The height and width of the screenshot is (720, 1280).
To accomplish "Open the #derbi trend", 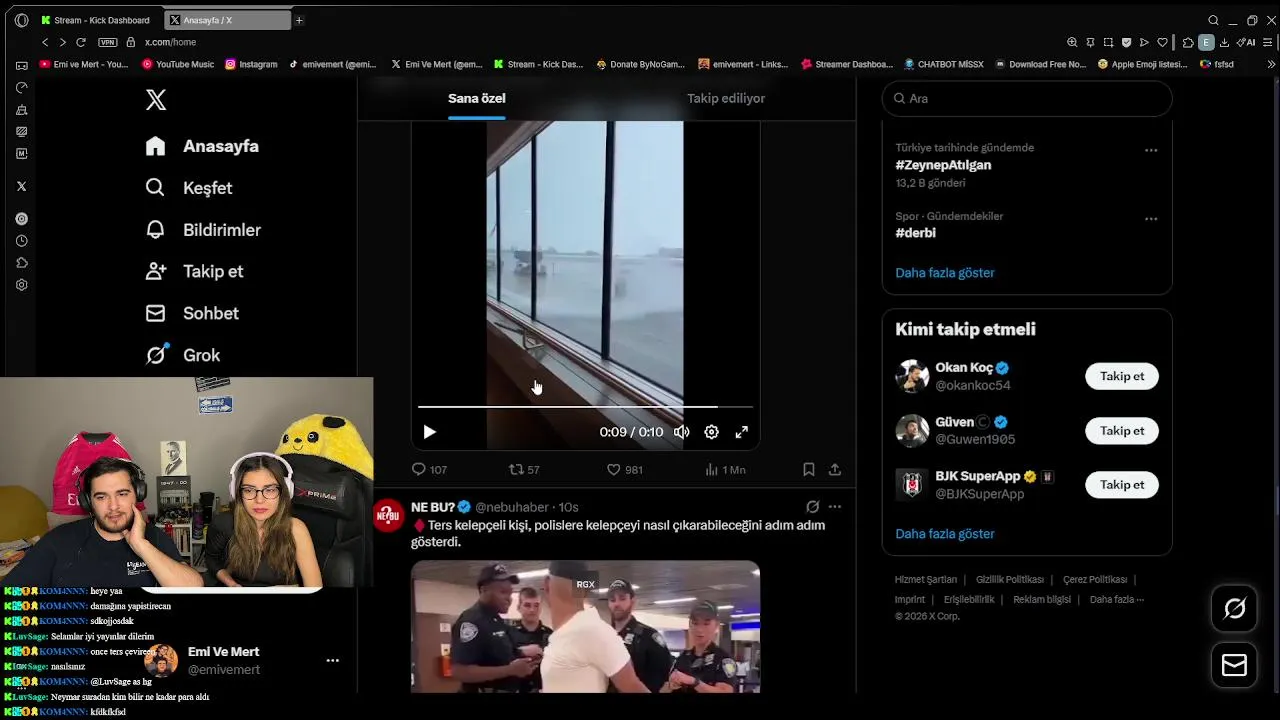I will click(x=915, y=233).
